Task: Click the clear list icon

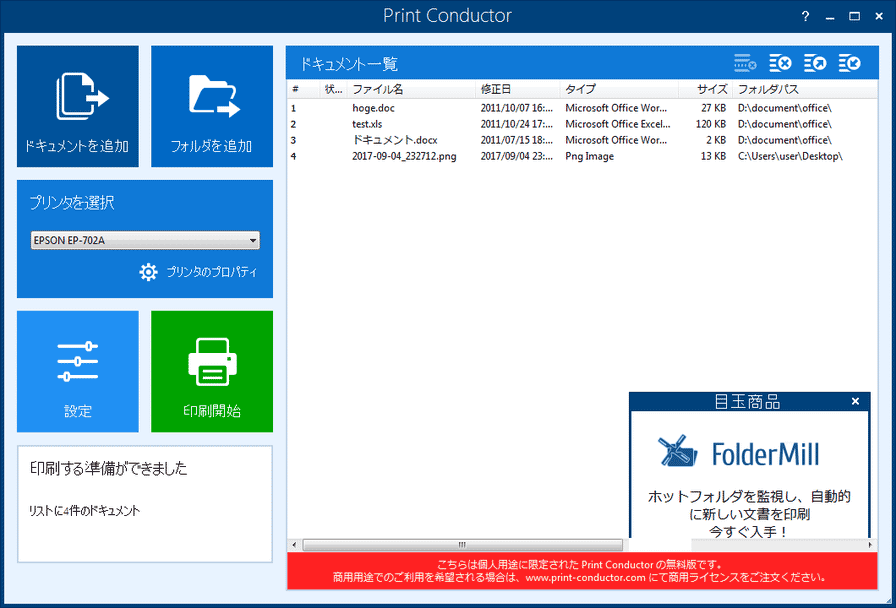Action: (x=780, y=63)
